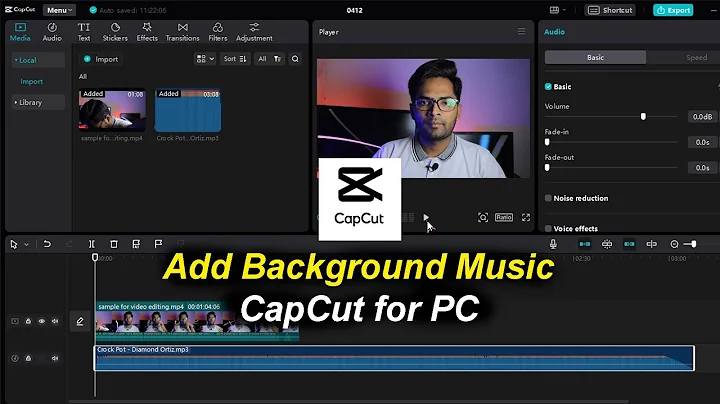Screen dimensions: 720x404
Task: Select the sample video thumbnail
Action: tap(112, 110)
